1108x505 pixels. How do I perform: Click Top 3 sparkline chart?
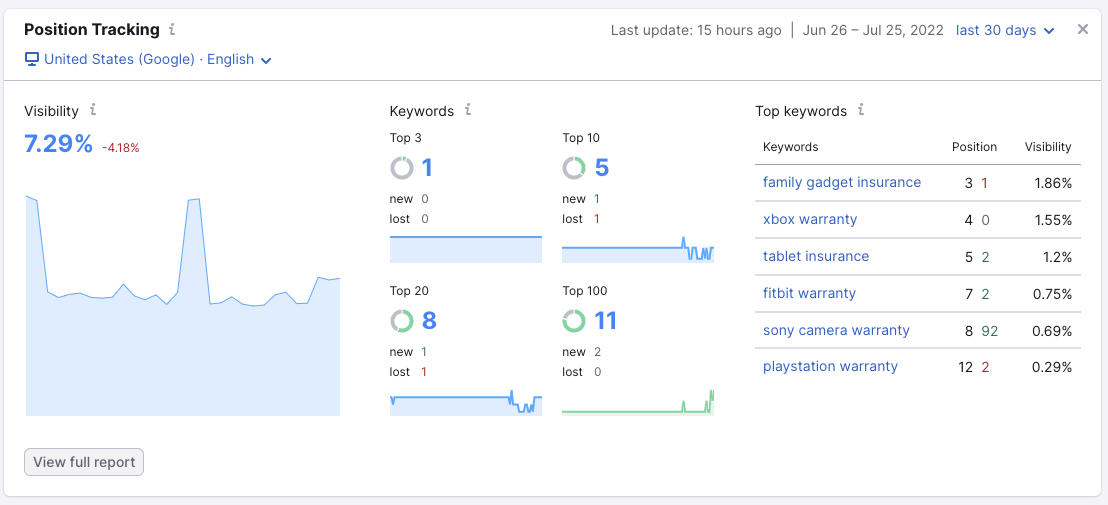pos(466,249)
